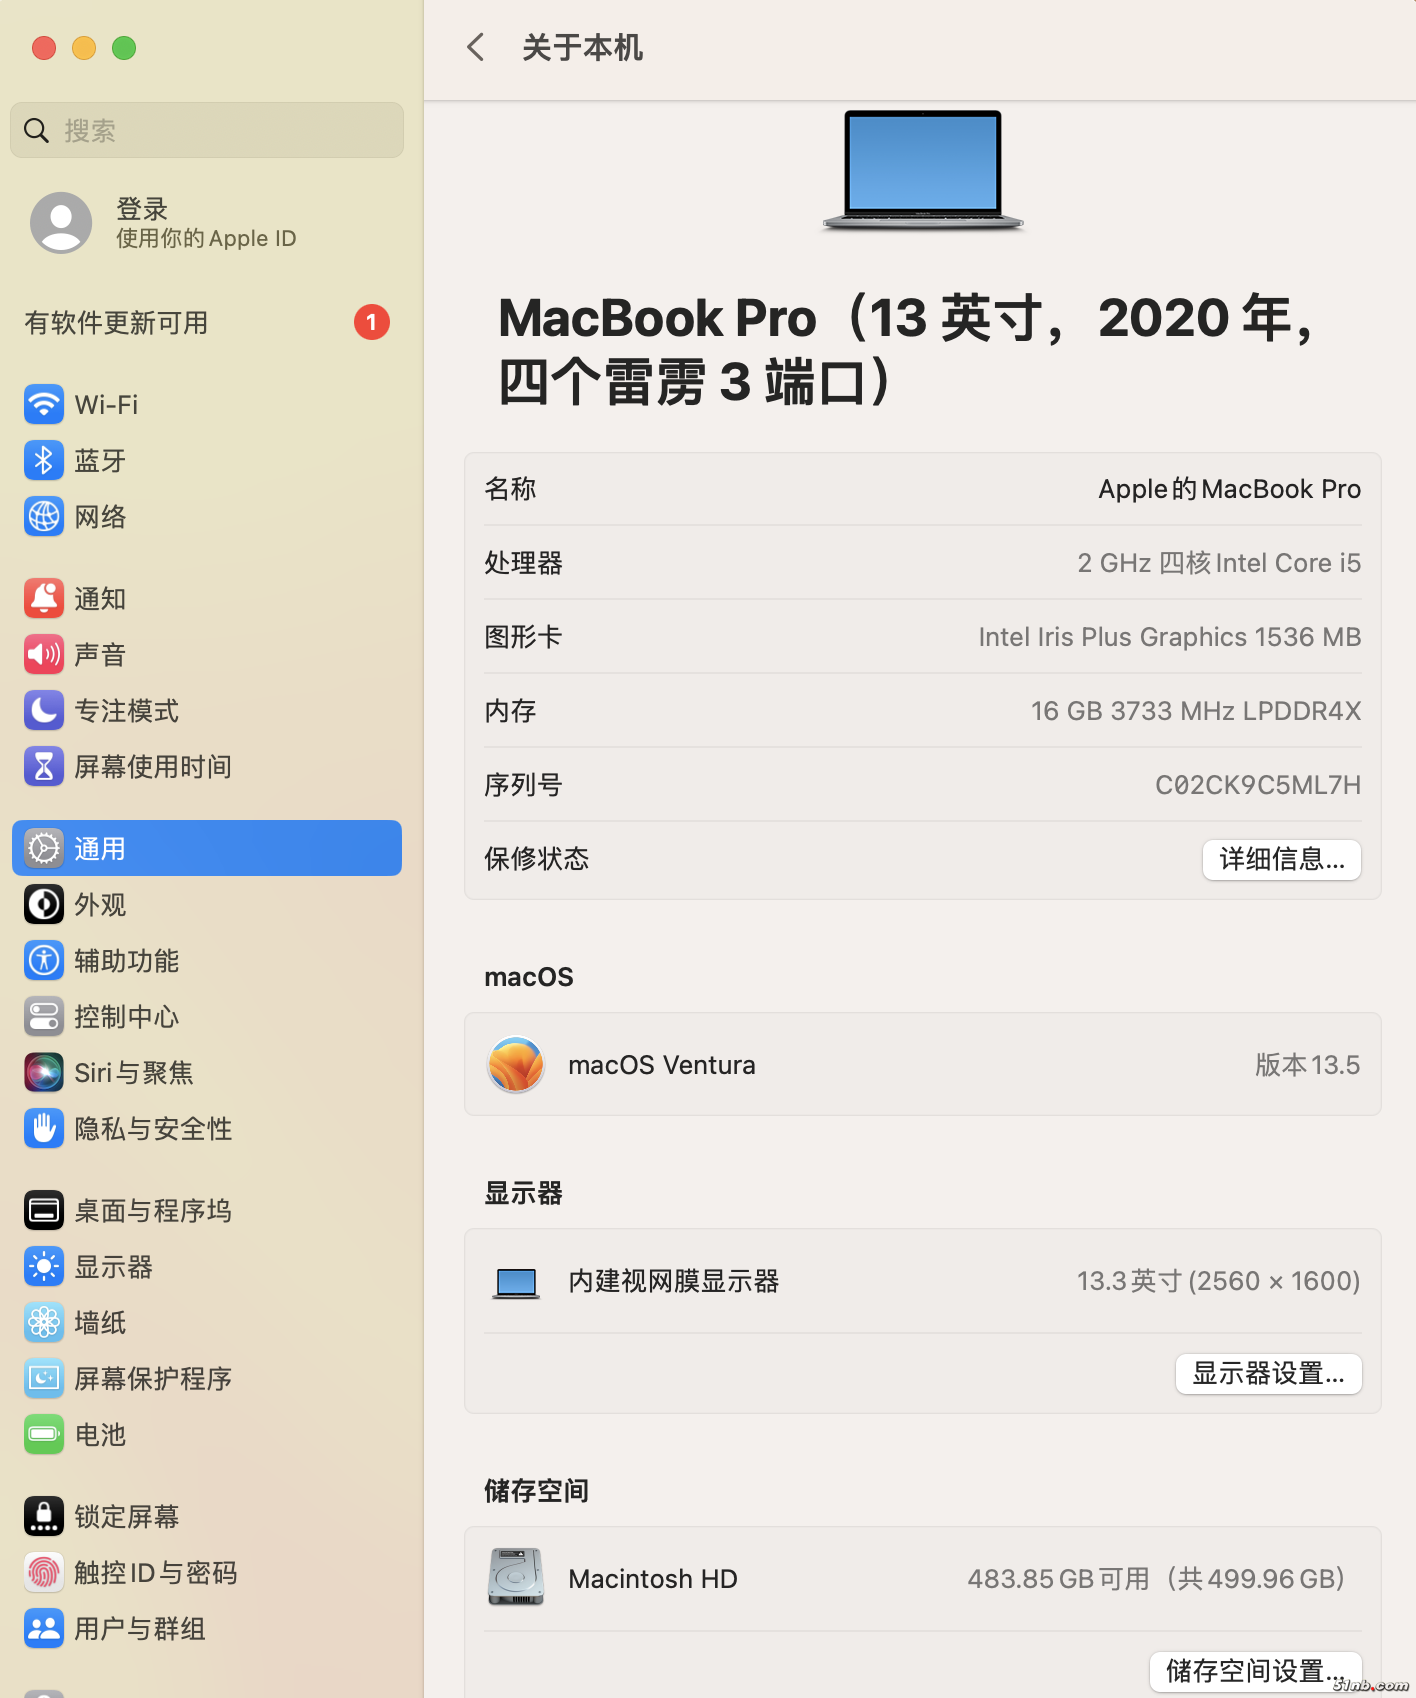Go back with the back chevron
This screenshot has width=1416, height=1698.
(x=476, y=47)
